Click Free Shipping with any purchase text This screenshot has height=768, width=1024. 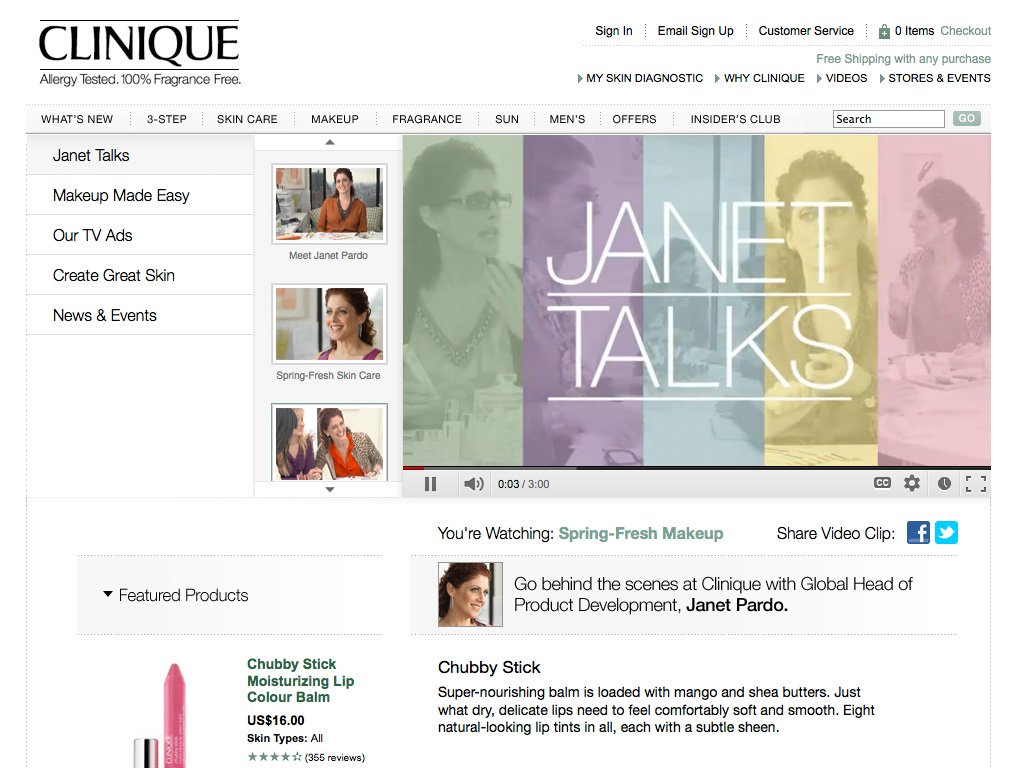903,59
